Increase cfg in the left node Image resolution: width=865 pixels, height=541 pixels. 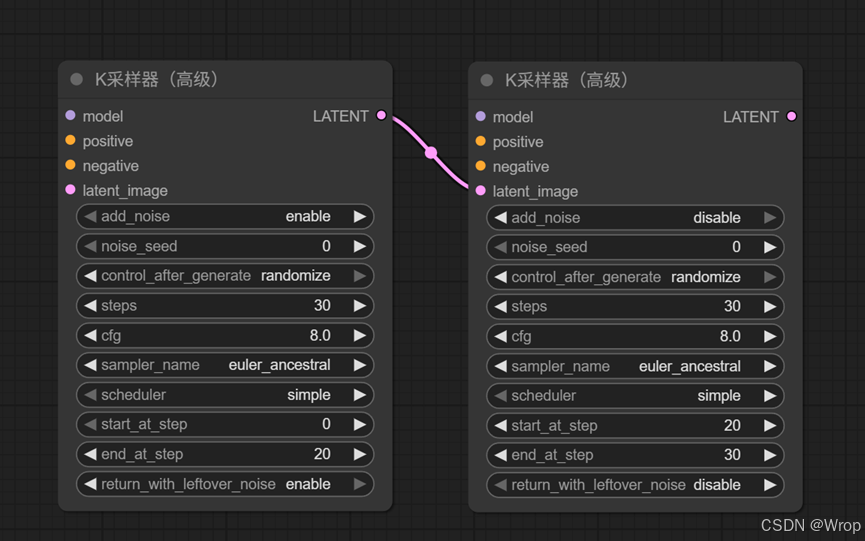pyautogui.click(x=360, y=335)
